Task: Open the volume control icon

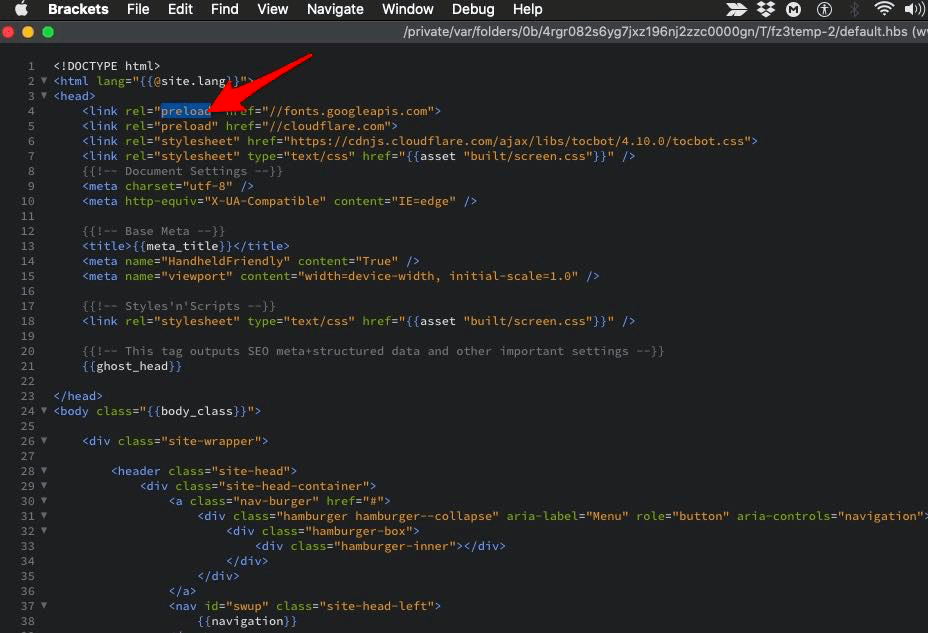Action: 914,9
